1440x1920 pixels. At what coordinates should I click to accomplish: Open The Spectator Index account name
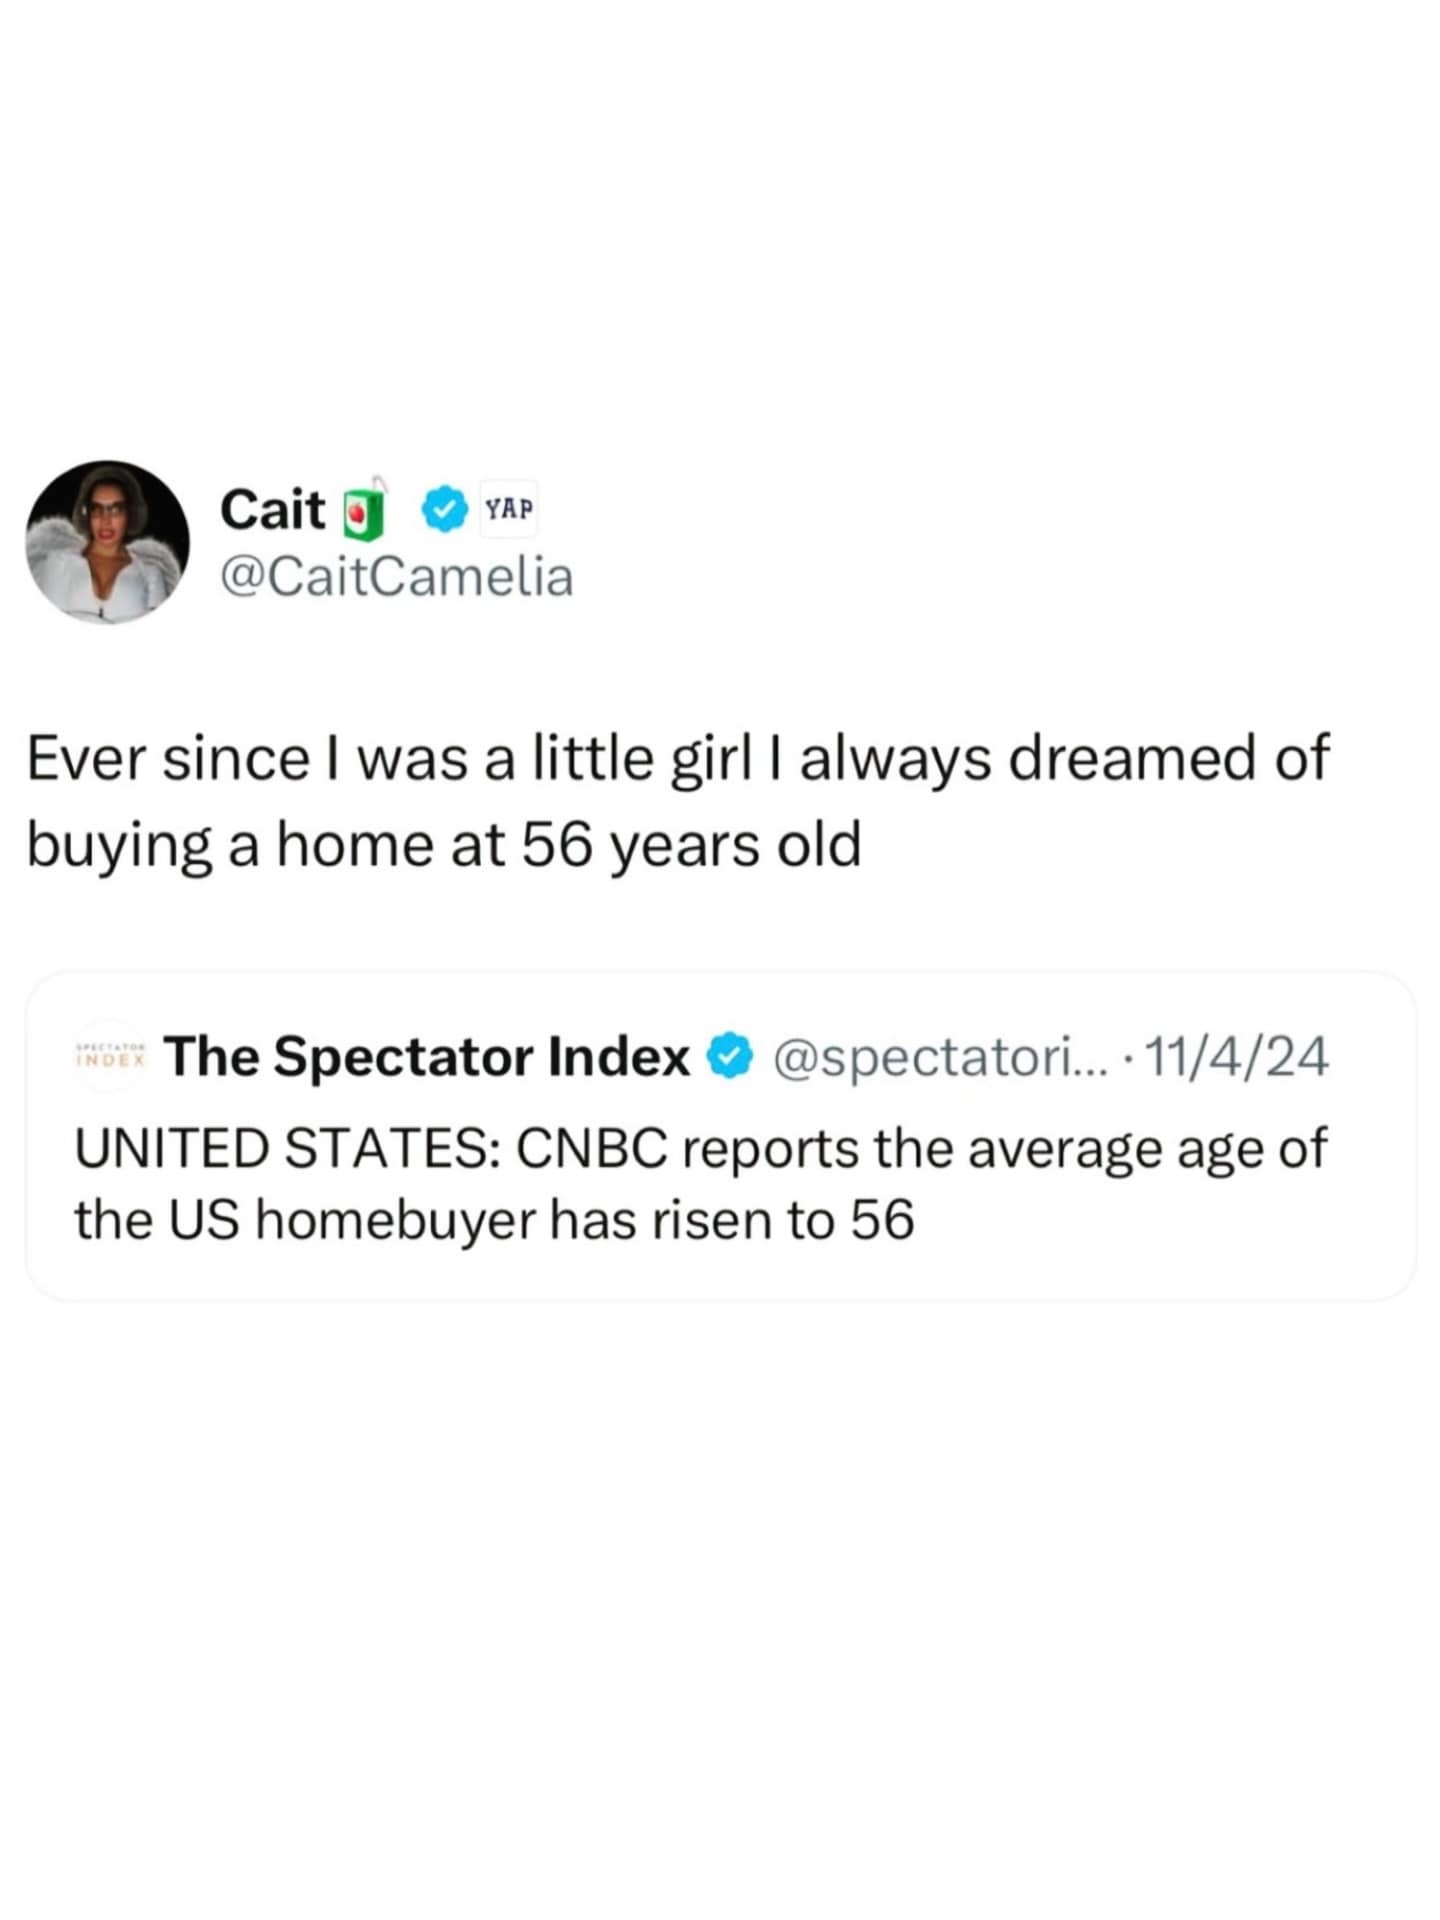pos(428,1056)
